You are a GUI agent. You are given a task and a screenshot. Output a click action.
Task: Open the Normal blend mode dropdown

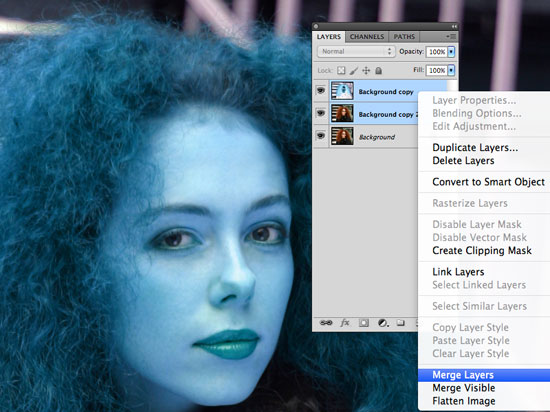pos(356,52)
